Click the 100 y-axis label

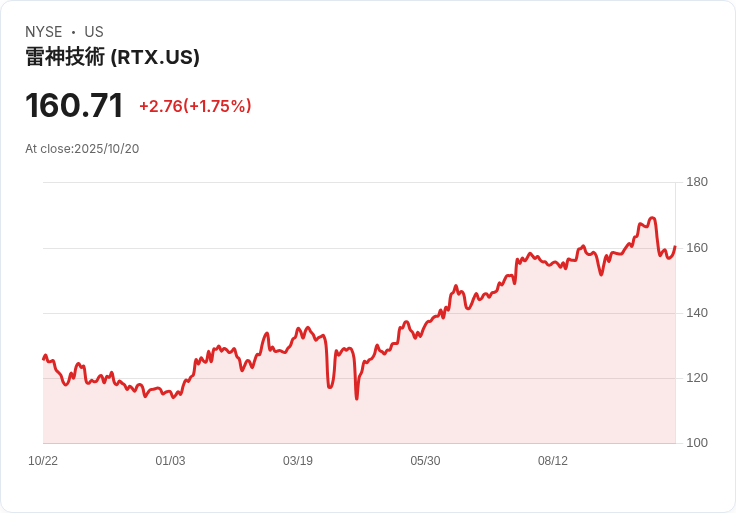697,443
